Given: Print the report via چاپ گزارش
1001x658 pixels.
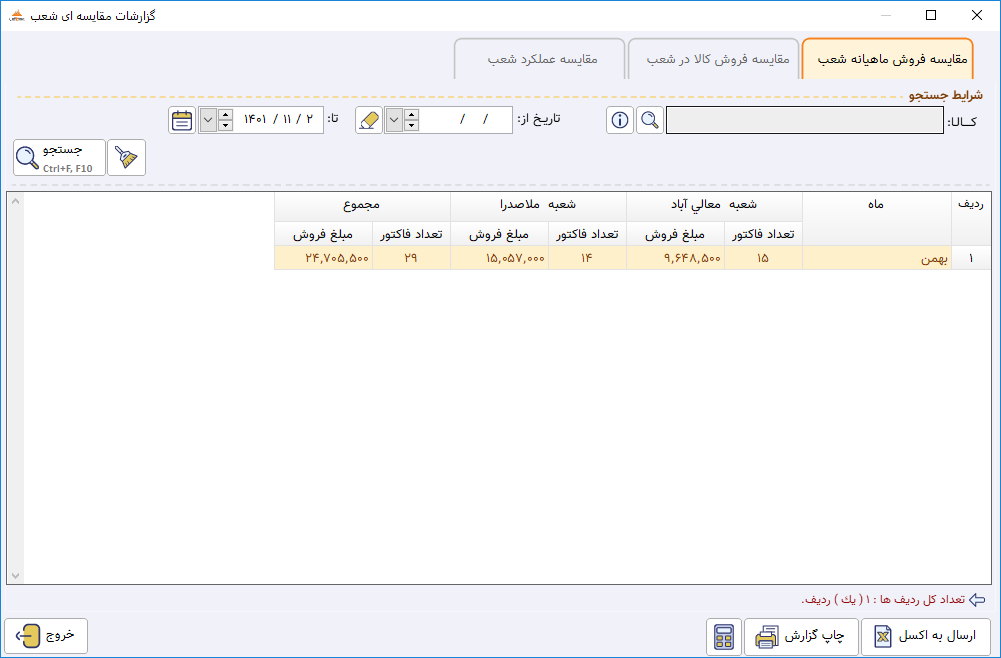Looking at the screenshot, I should [x=801, y=637].
